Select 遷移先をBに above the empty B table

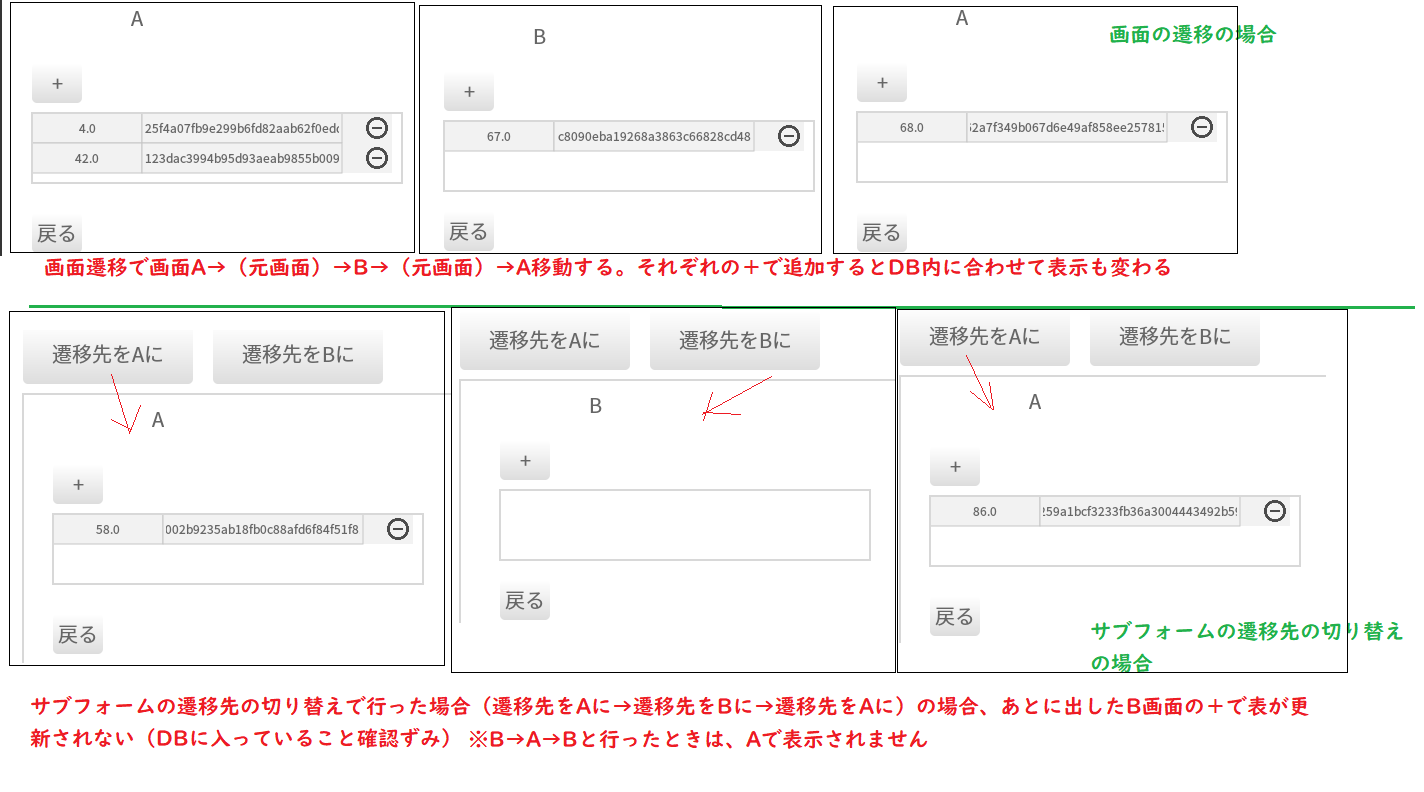[x=735, y=340]
